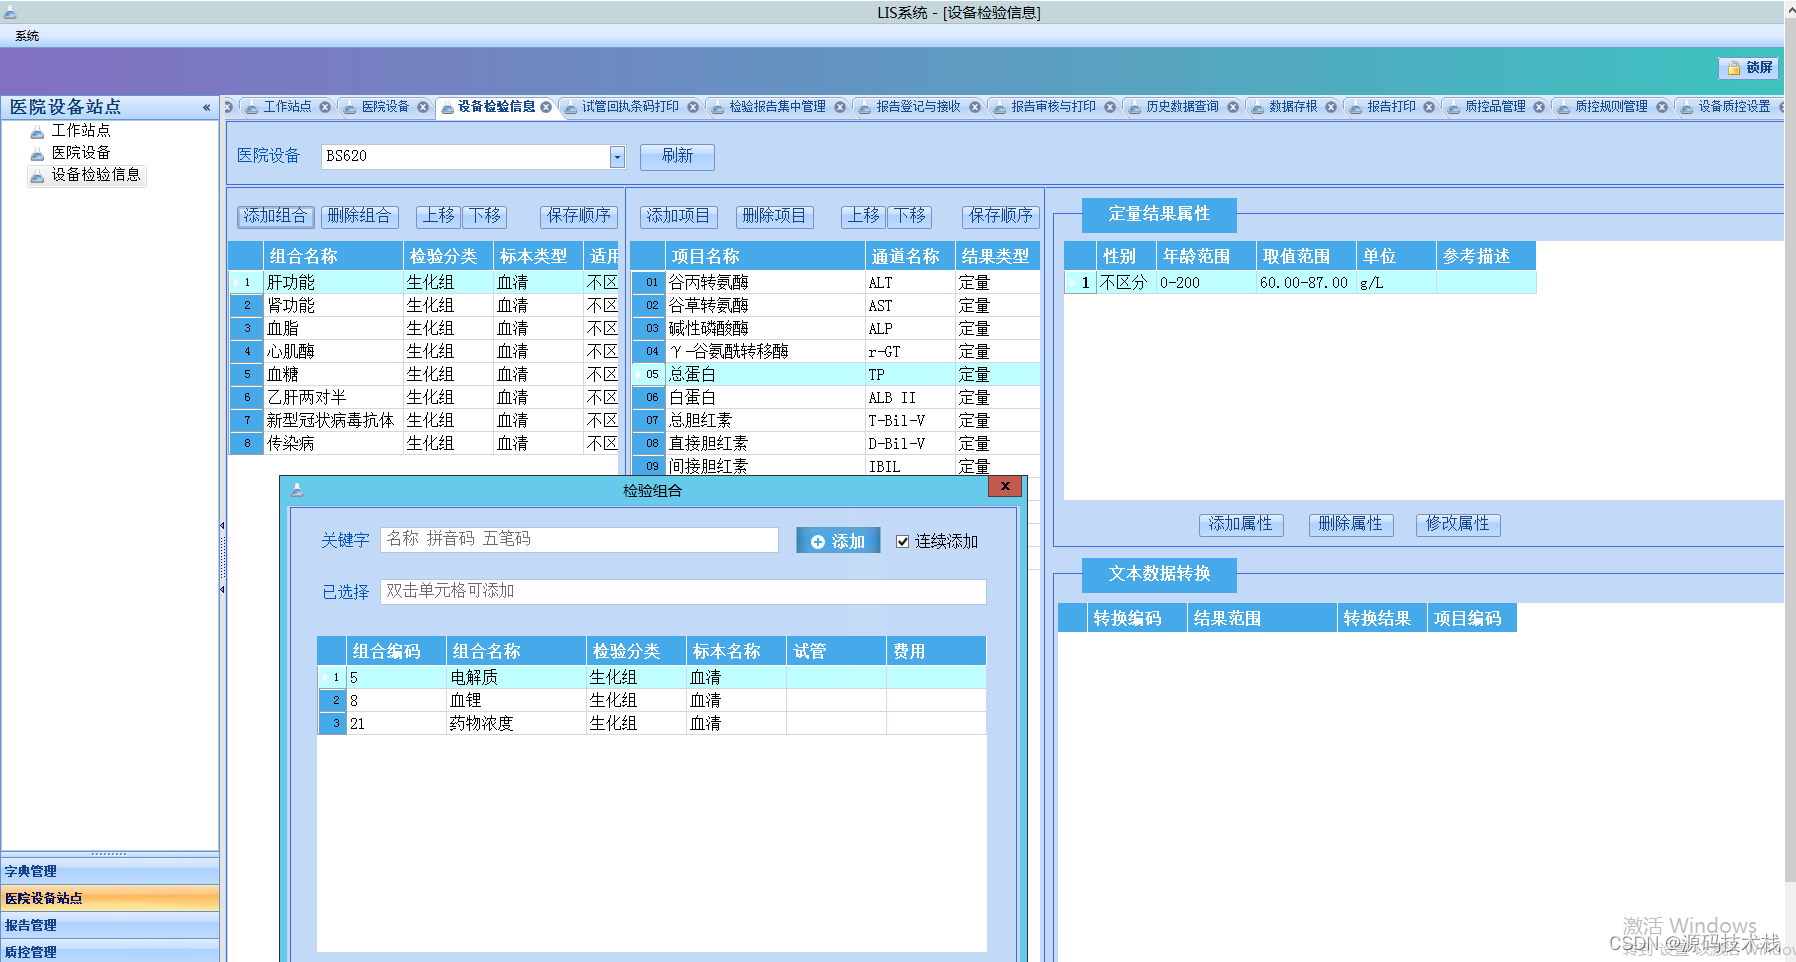
Task: Click the 60.00-87.00 value range cell
Action: [x=1306, y=283]
